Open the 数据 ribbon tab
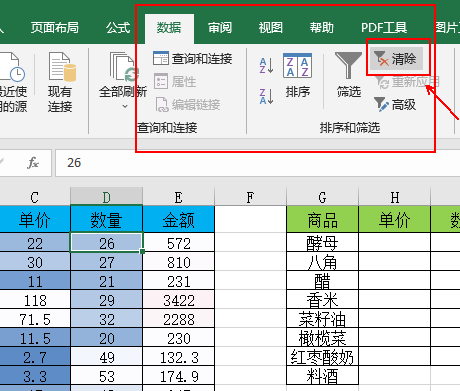 [169, 28]
